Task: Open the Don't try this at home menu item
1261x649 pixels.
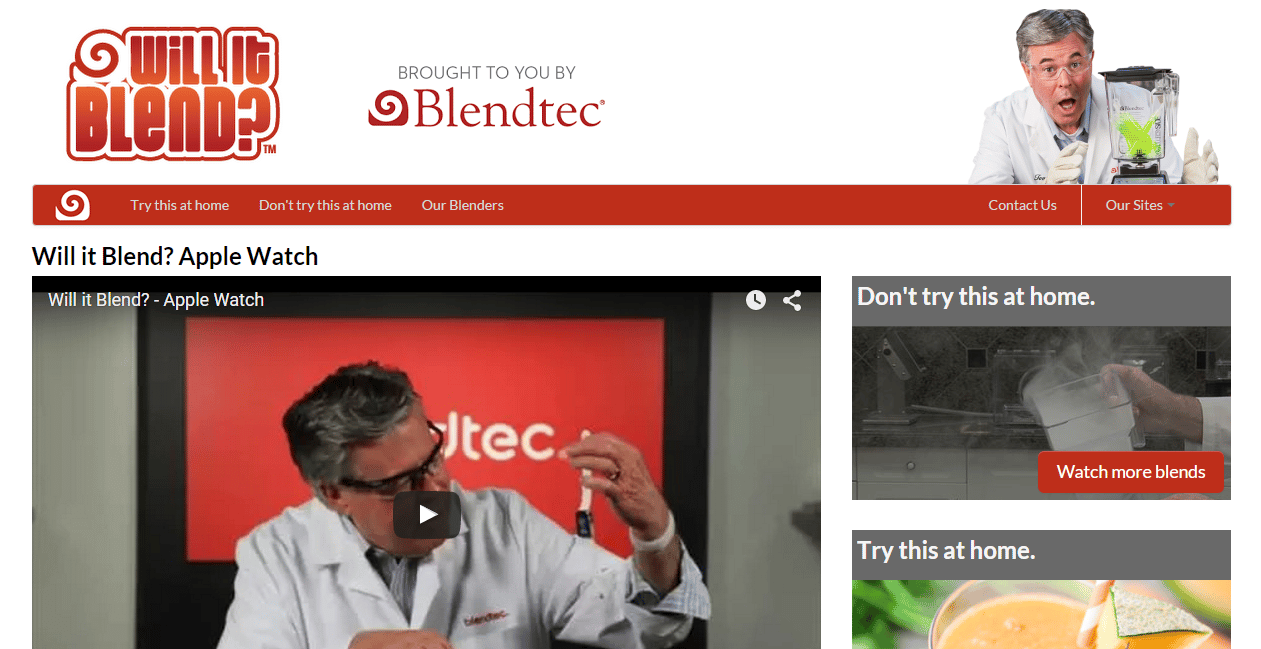Action: coord(325,205)
